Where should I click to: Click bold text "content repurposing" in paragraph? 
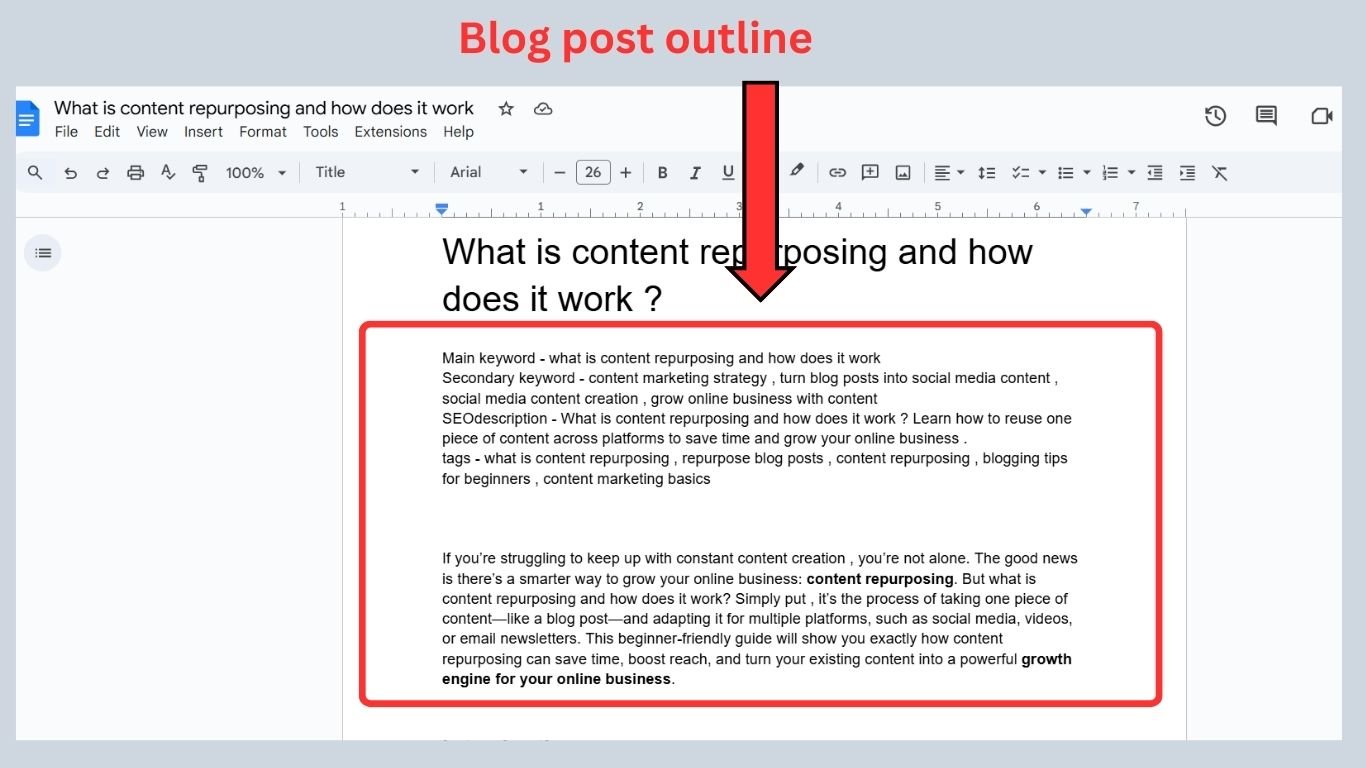[880, 578]
